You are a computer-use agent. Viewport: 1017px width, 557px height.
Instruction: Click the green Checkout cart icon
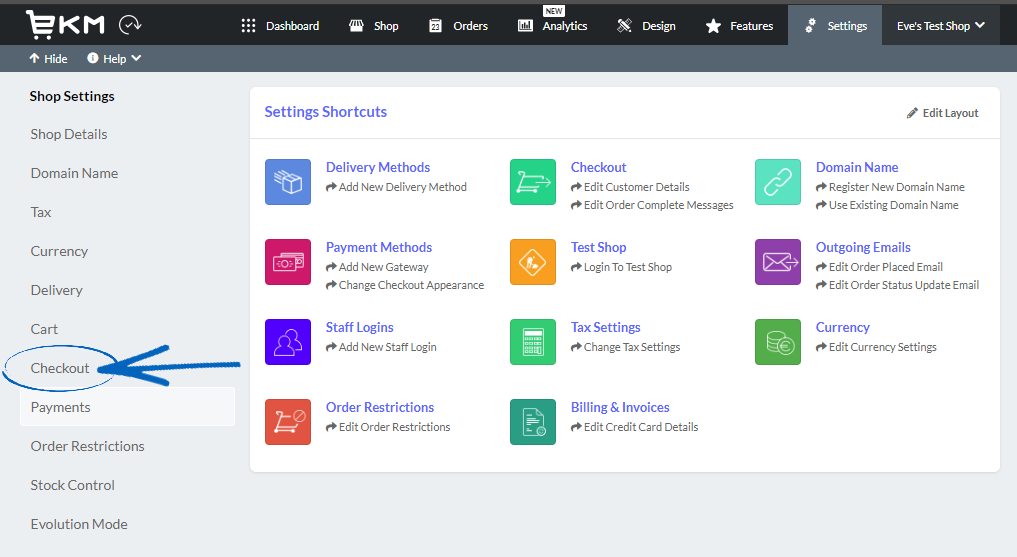click(x=533, y=182)
